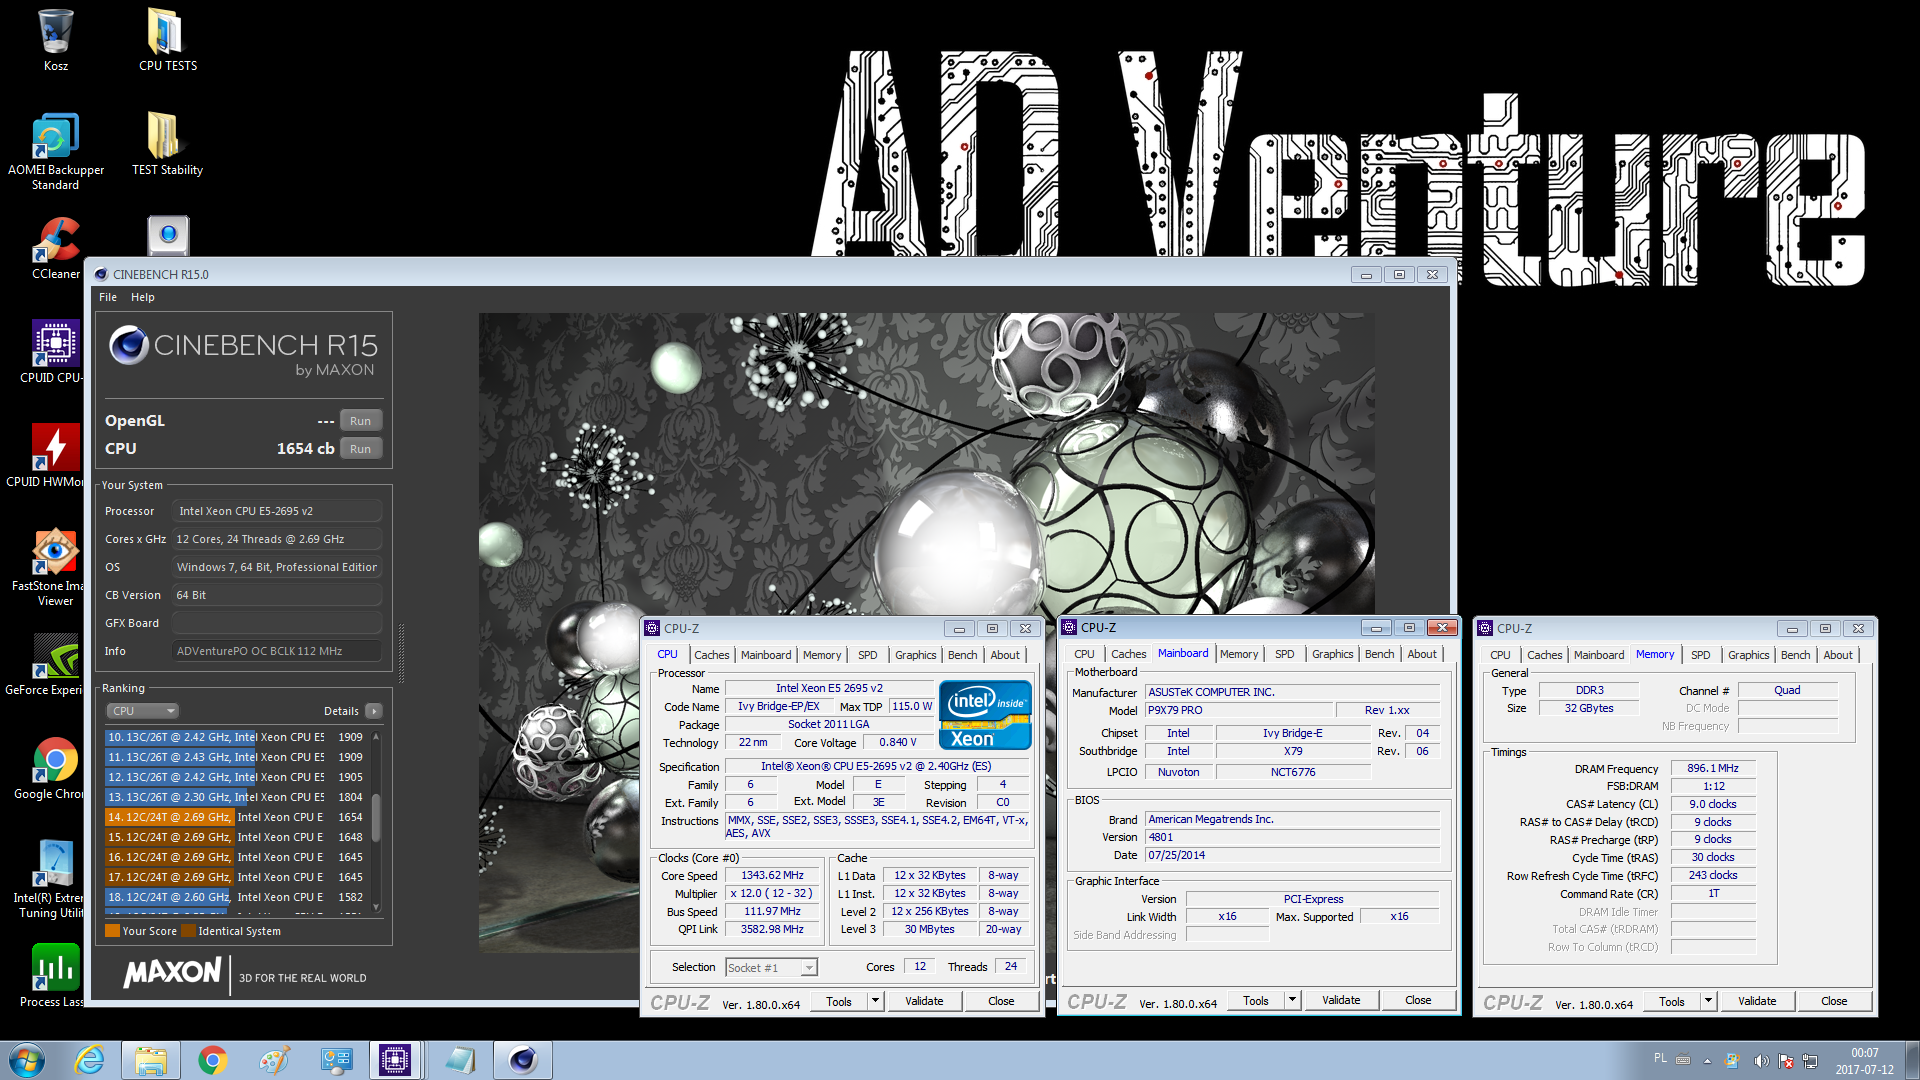This screenshot has width=1920, height=1080.
Task: Open Socket #1 selection dropdown
Action: [771, 967]
